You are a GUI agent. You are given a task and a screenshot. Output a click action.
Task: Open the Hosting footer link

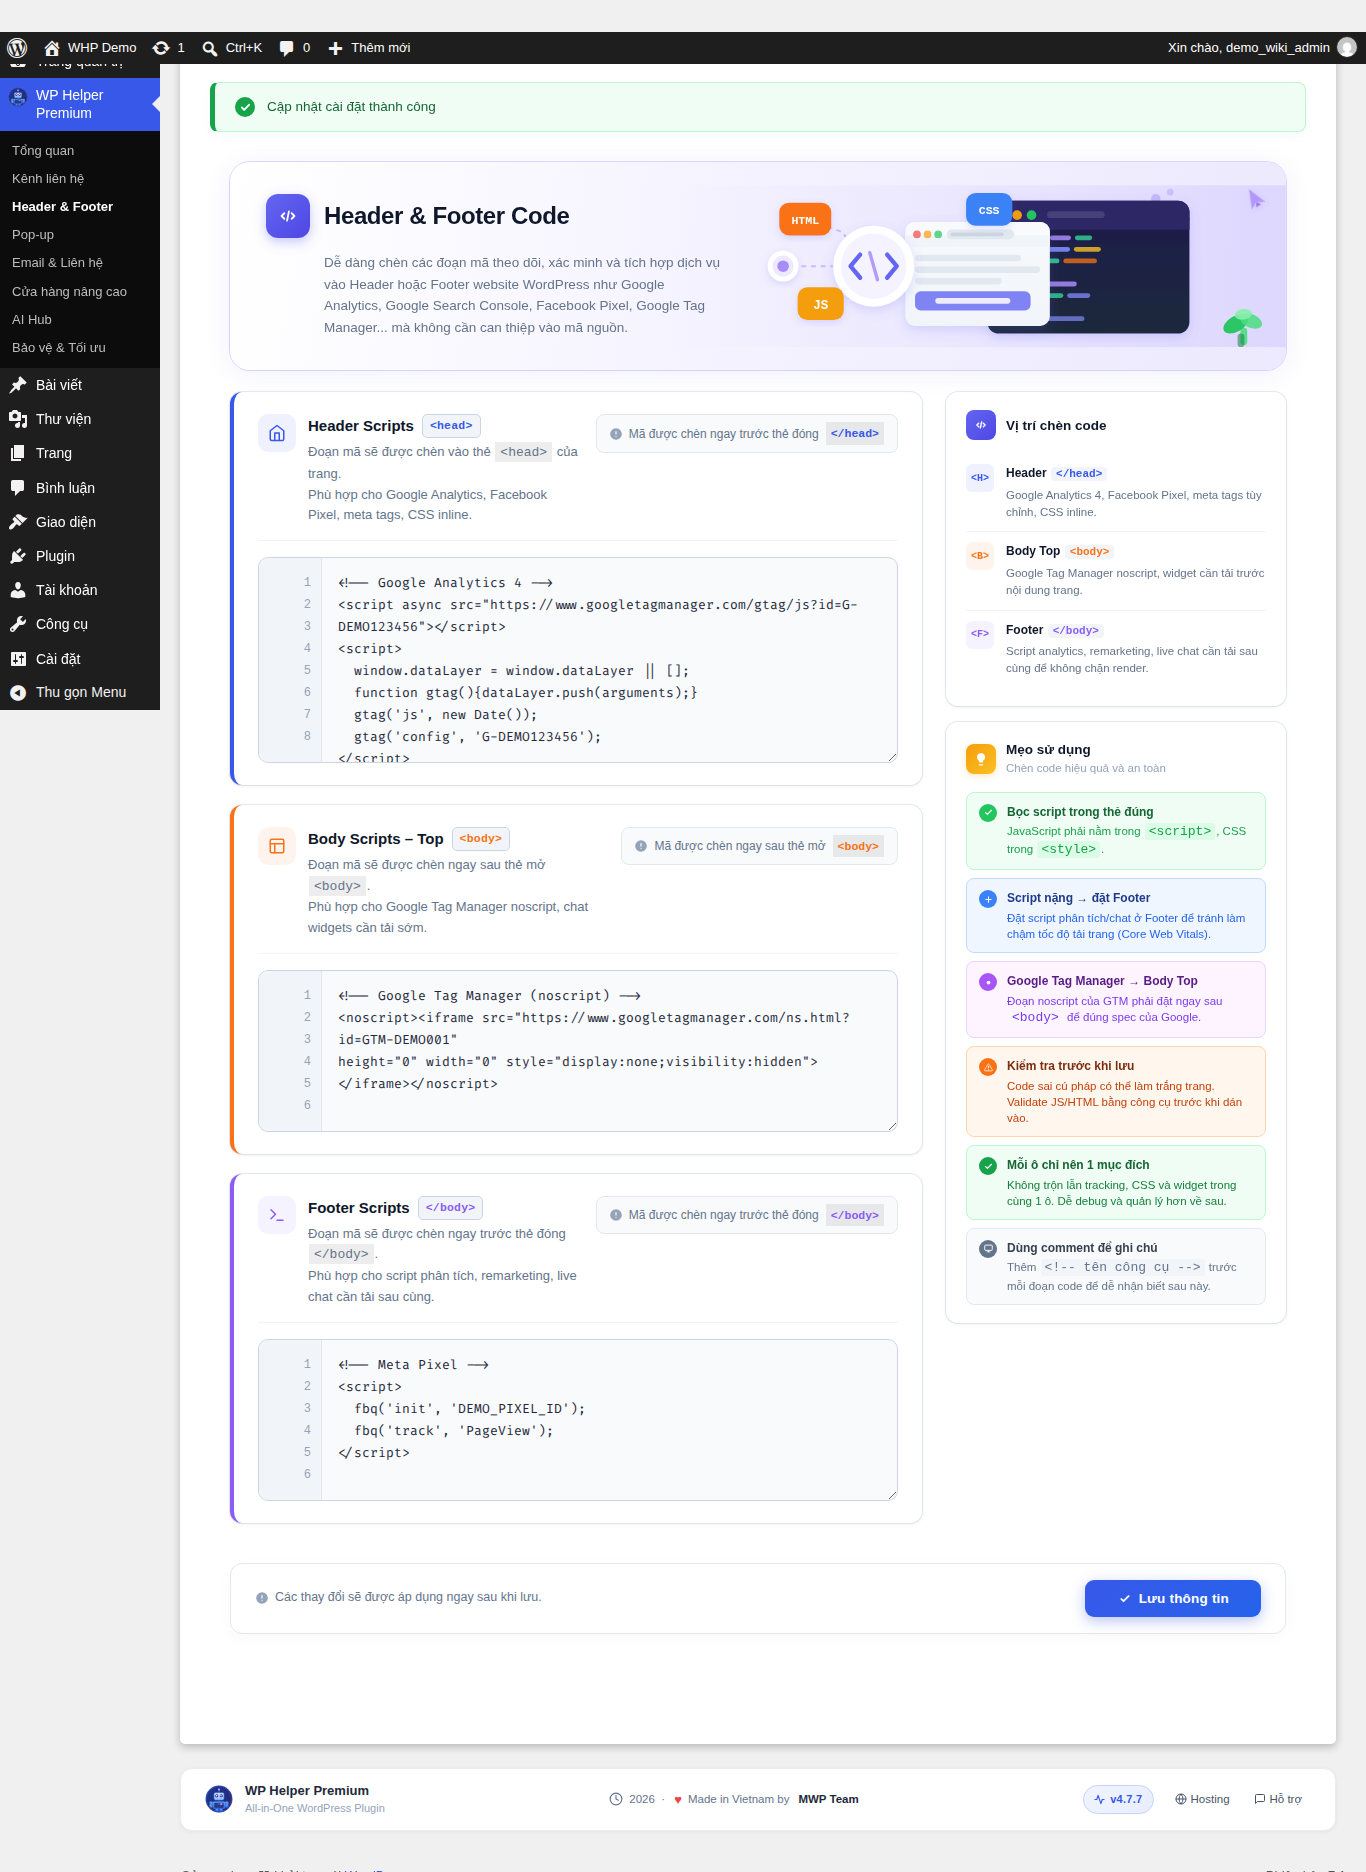coord(1202,1799)
